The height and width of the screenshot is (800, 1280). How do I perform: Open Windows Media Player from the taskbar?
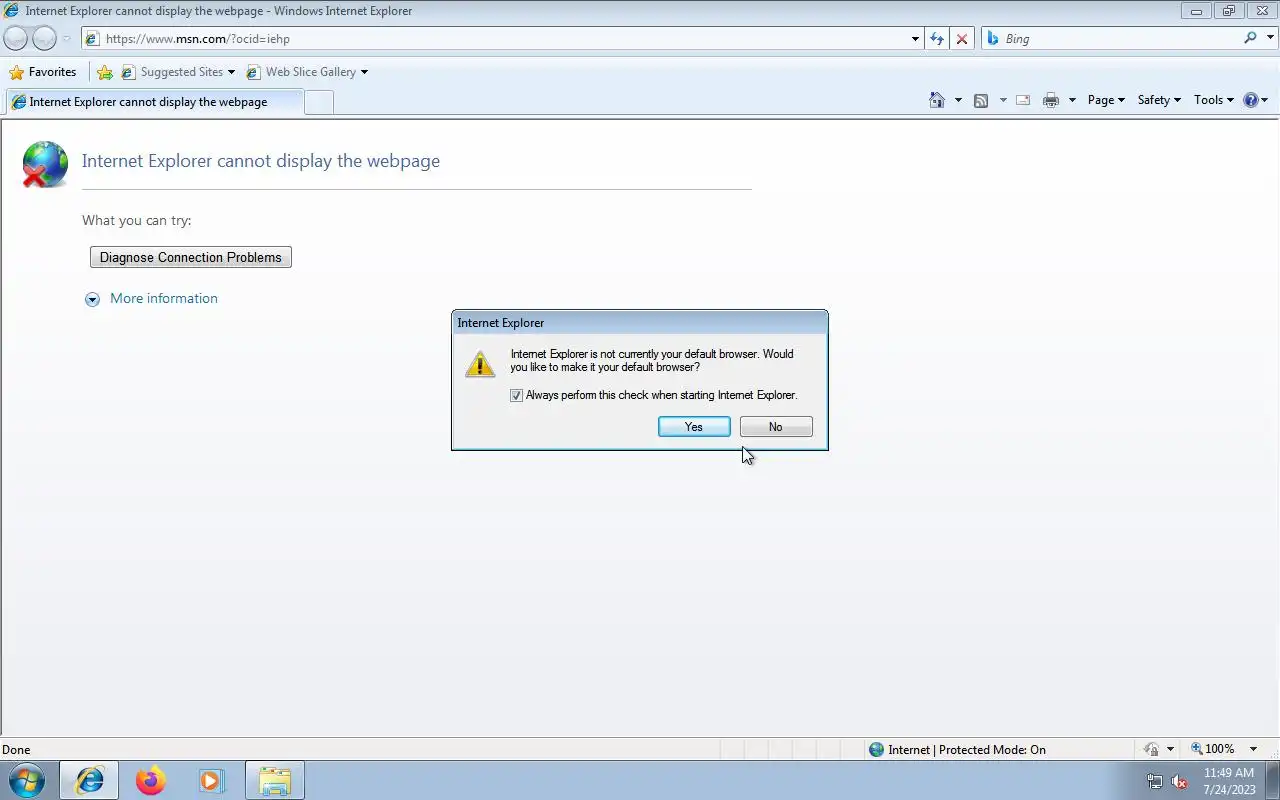click(211, 780)
